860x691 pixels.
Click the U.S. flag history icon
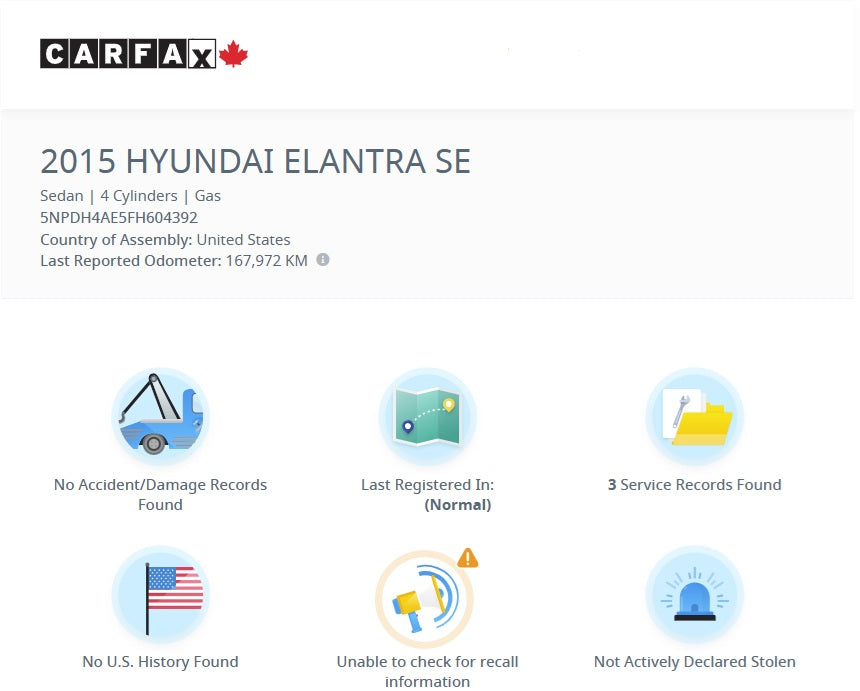click(160, 594)
